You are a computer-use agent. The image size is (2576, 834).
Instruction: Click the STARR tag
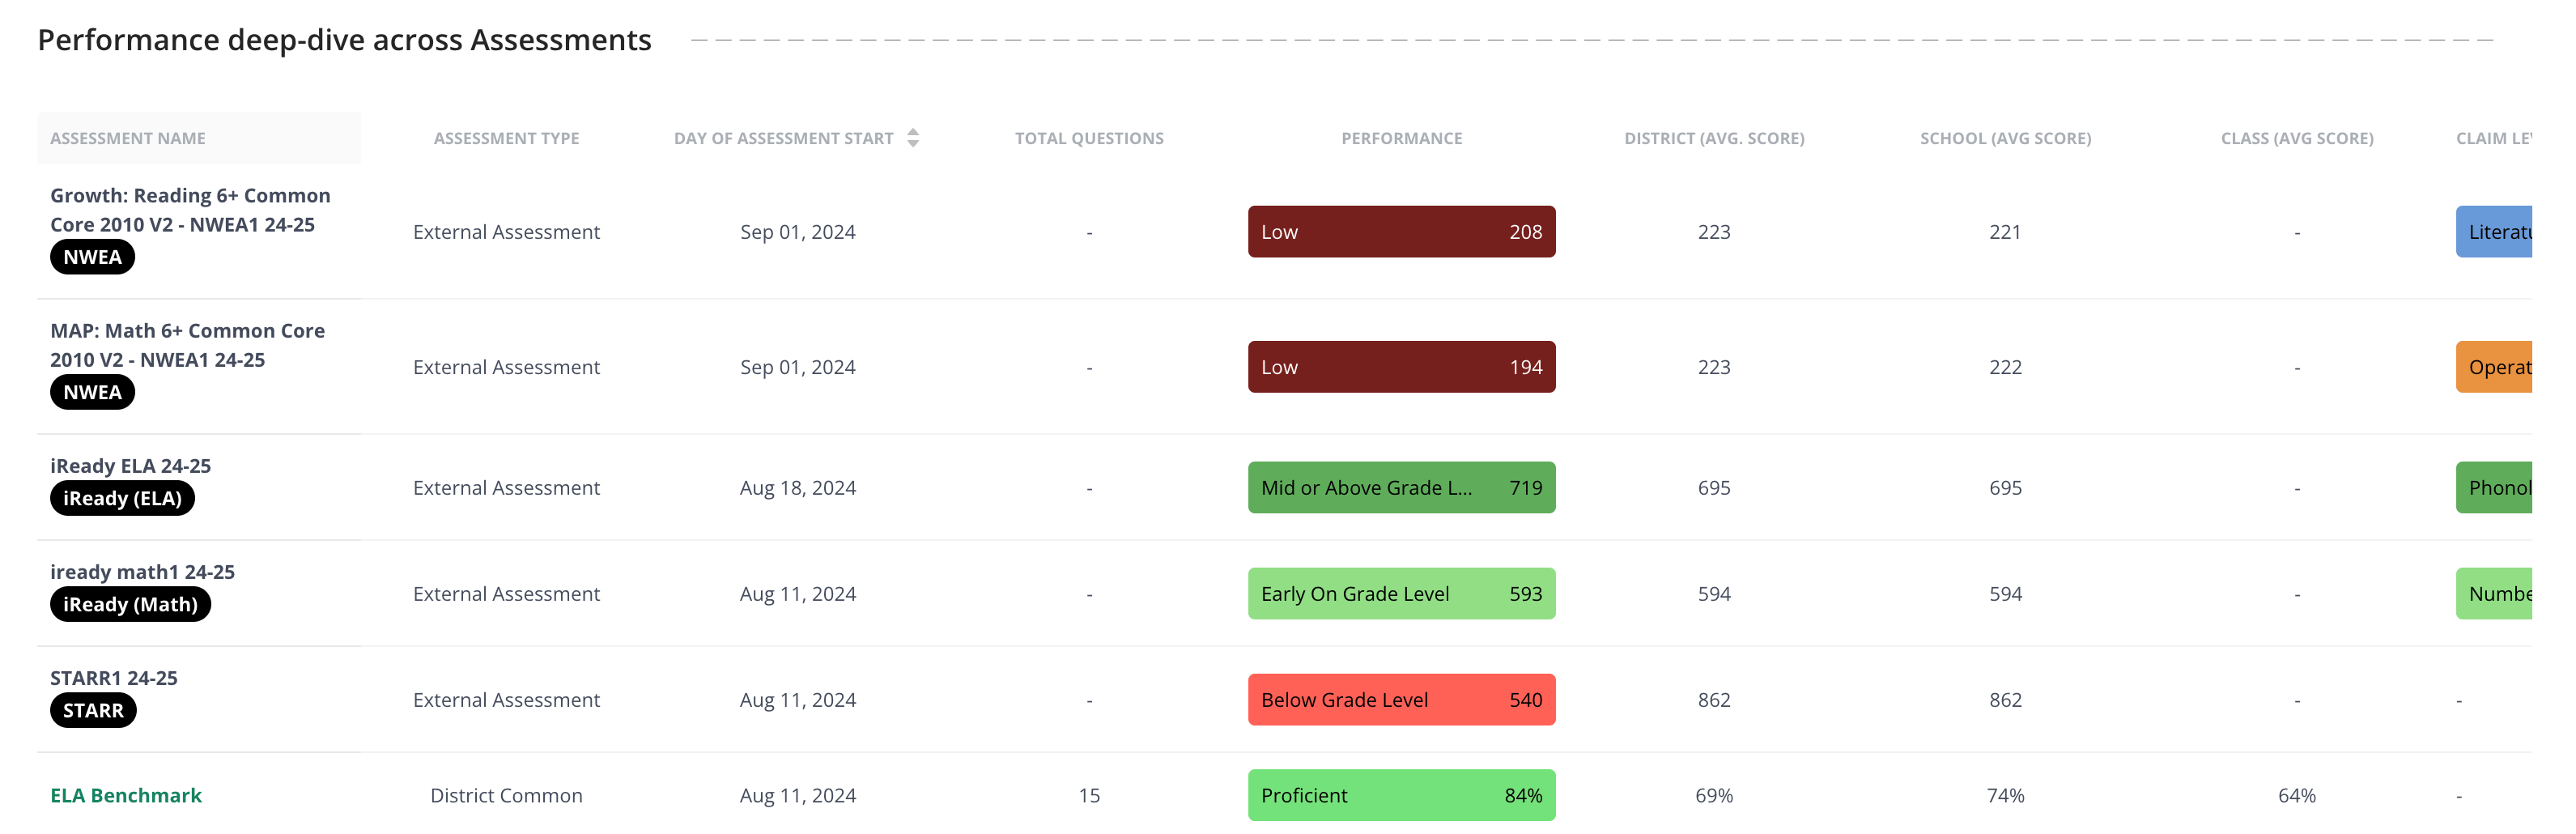[x=93, y=710]
